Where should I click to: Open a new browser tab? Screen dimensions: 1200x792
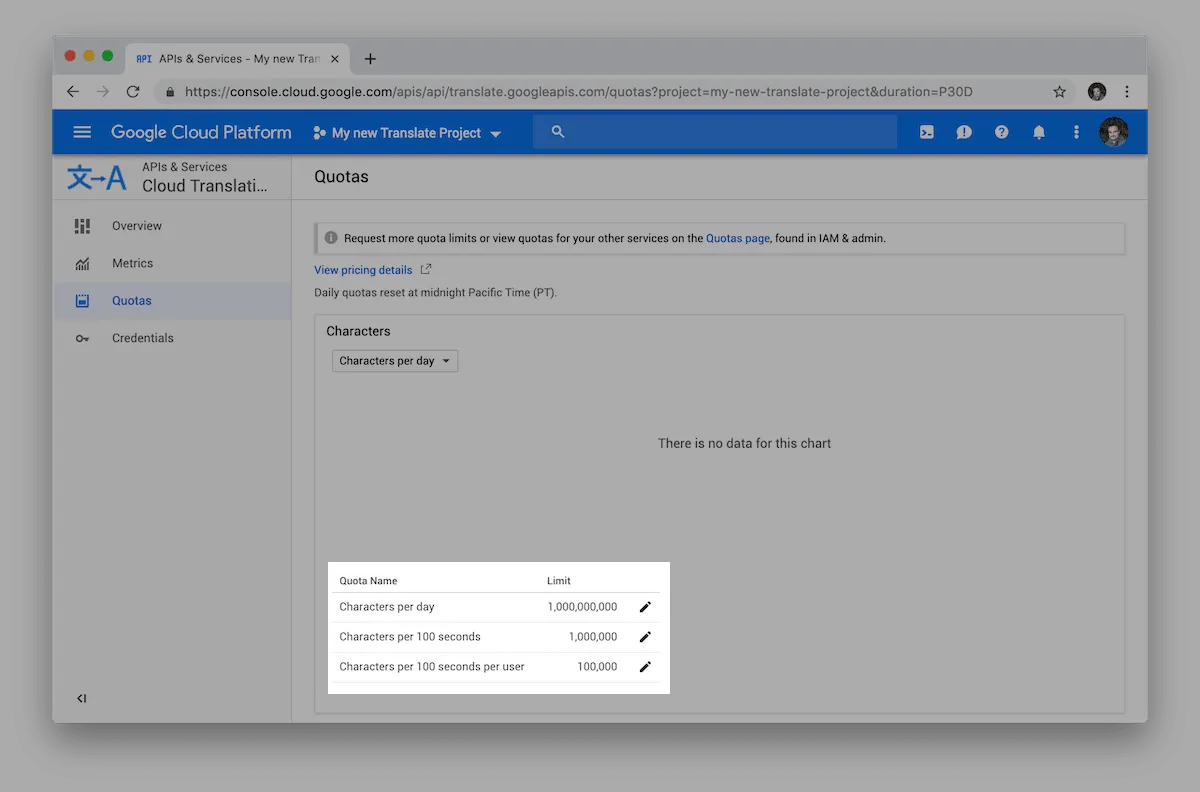tap(370, 59)
